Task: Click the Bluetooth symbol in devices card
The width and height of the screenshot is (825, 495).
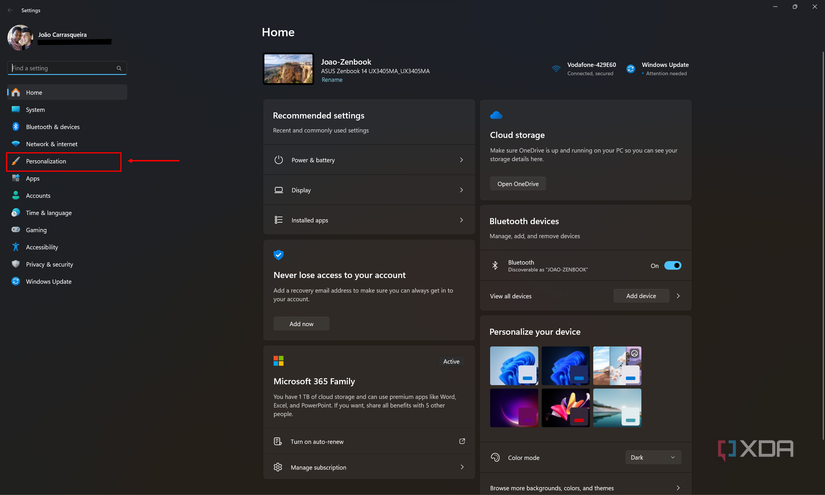Action: (x=495, y=265)
